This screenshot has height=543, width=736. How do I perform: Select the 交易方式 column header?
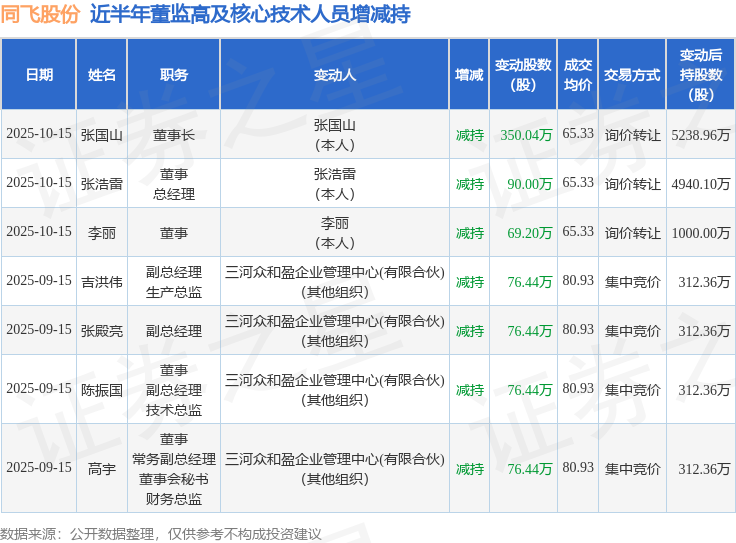(632, 75)
